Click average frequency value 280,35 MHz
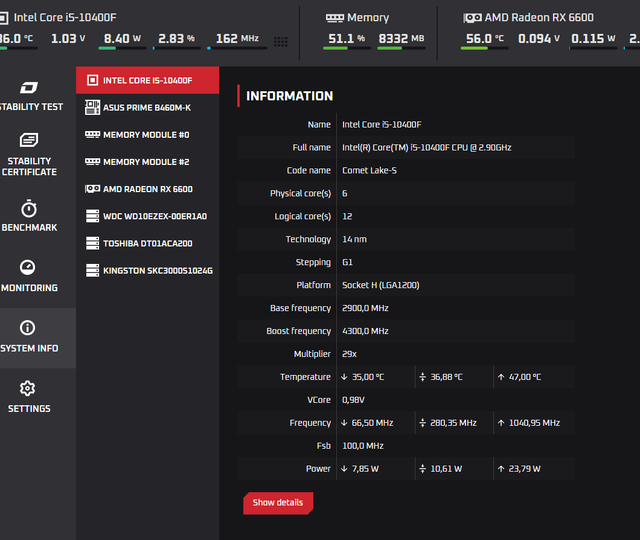The width and height of the screenshot is (640, 540). click(453, 423)
